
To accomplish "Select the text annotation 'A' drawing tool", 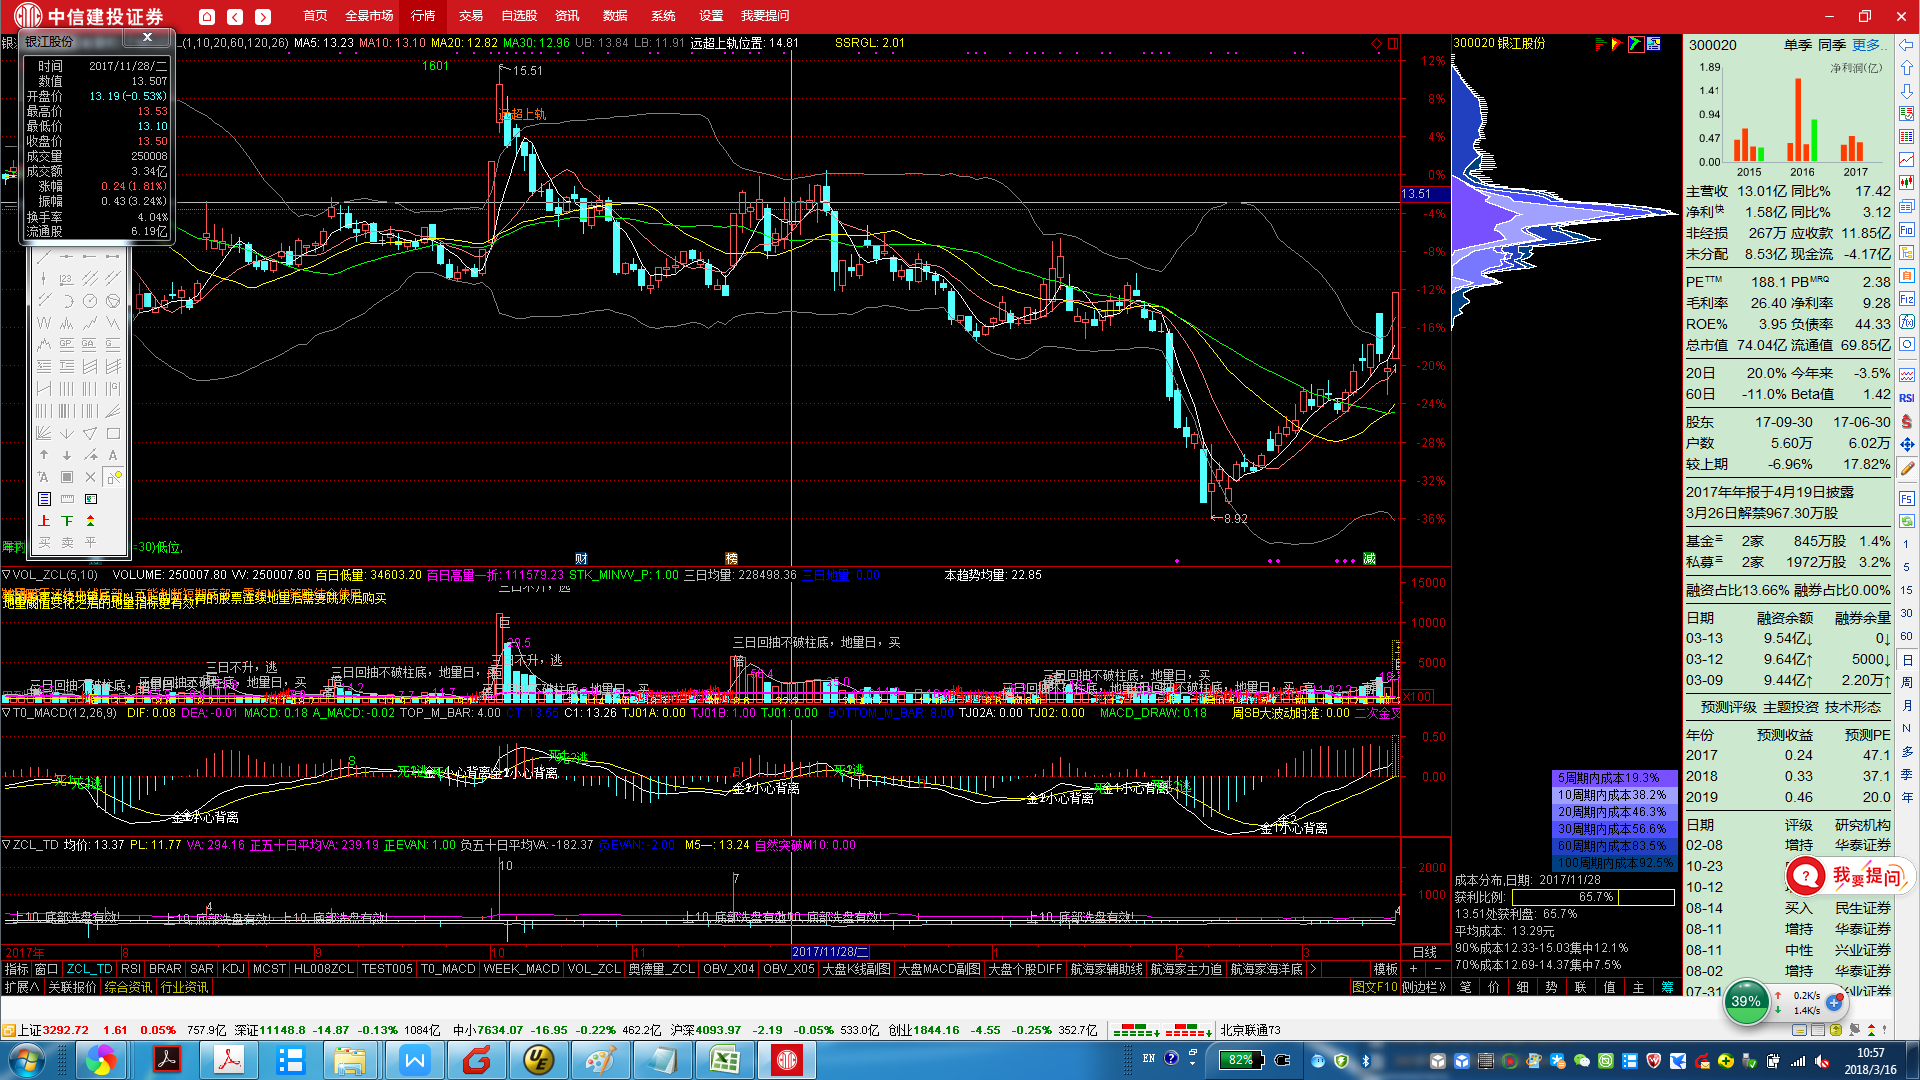I will [113, 455].
